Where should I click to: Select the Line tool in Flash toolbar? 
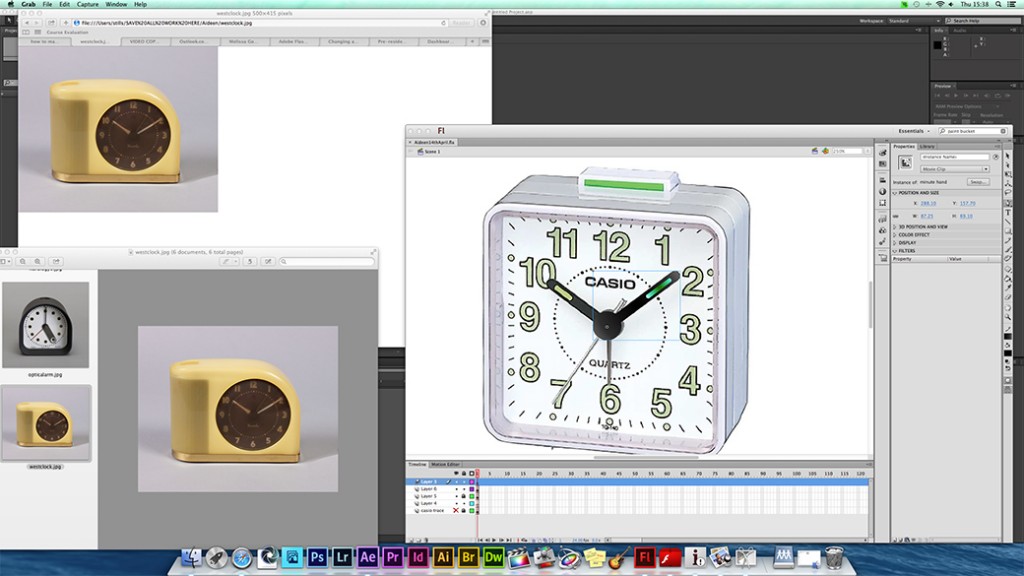[1008, 221]
